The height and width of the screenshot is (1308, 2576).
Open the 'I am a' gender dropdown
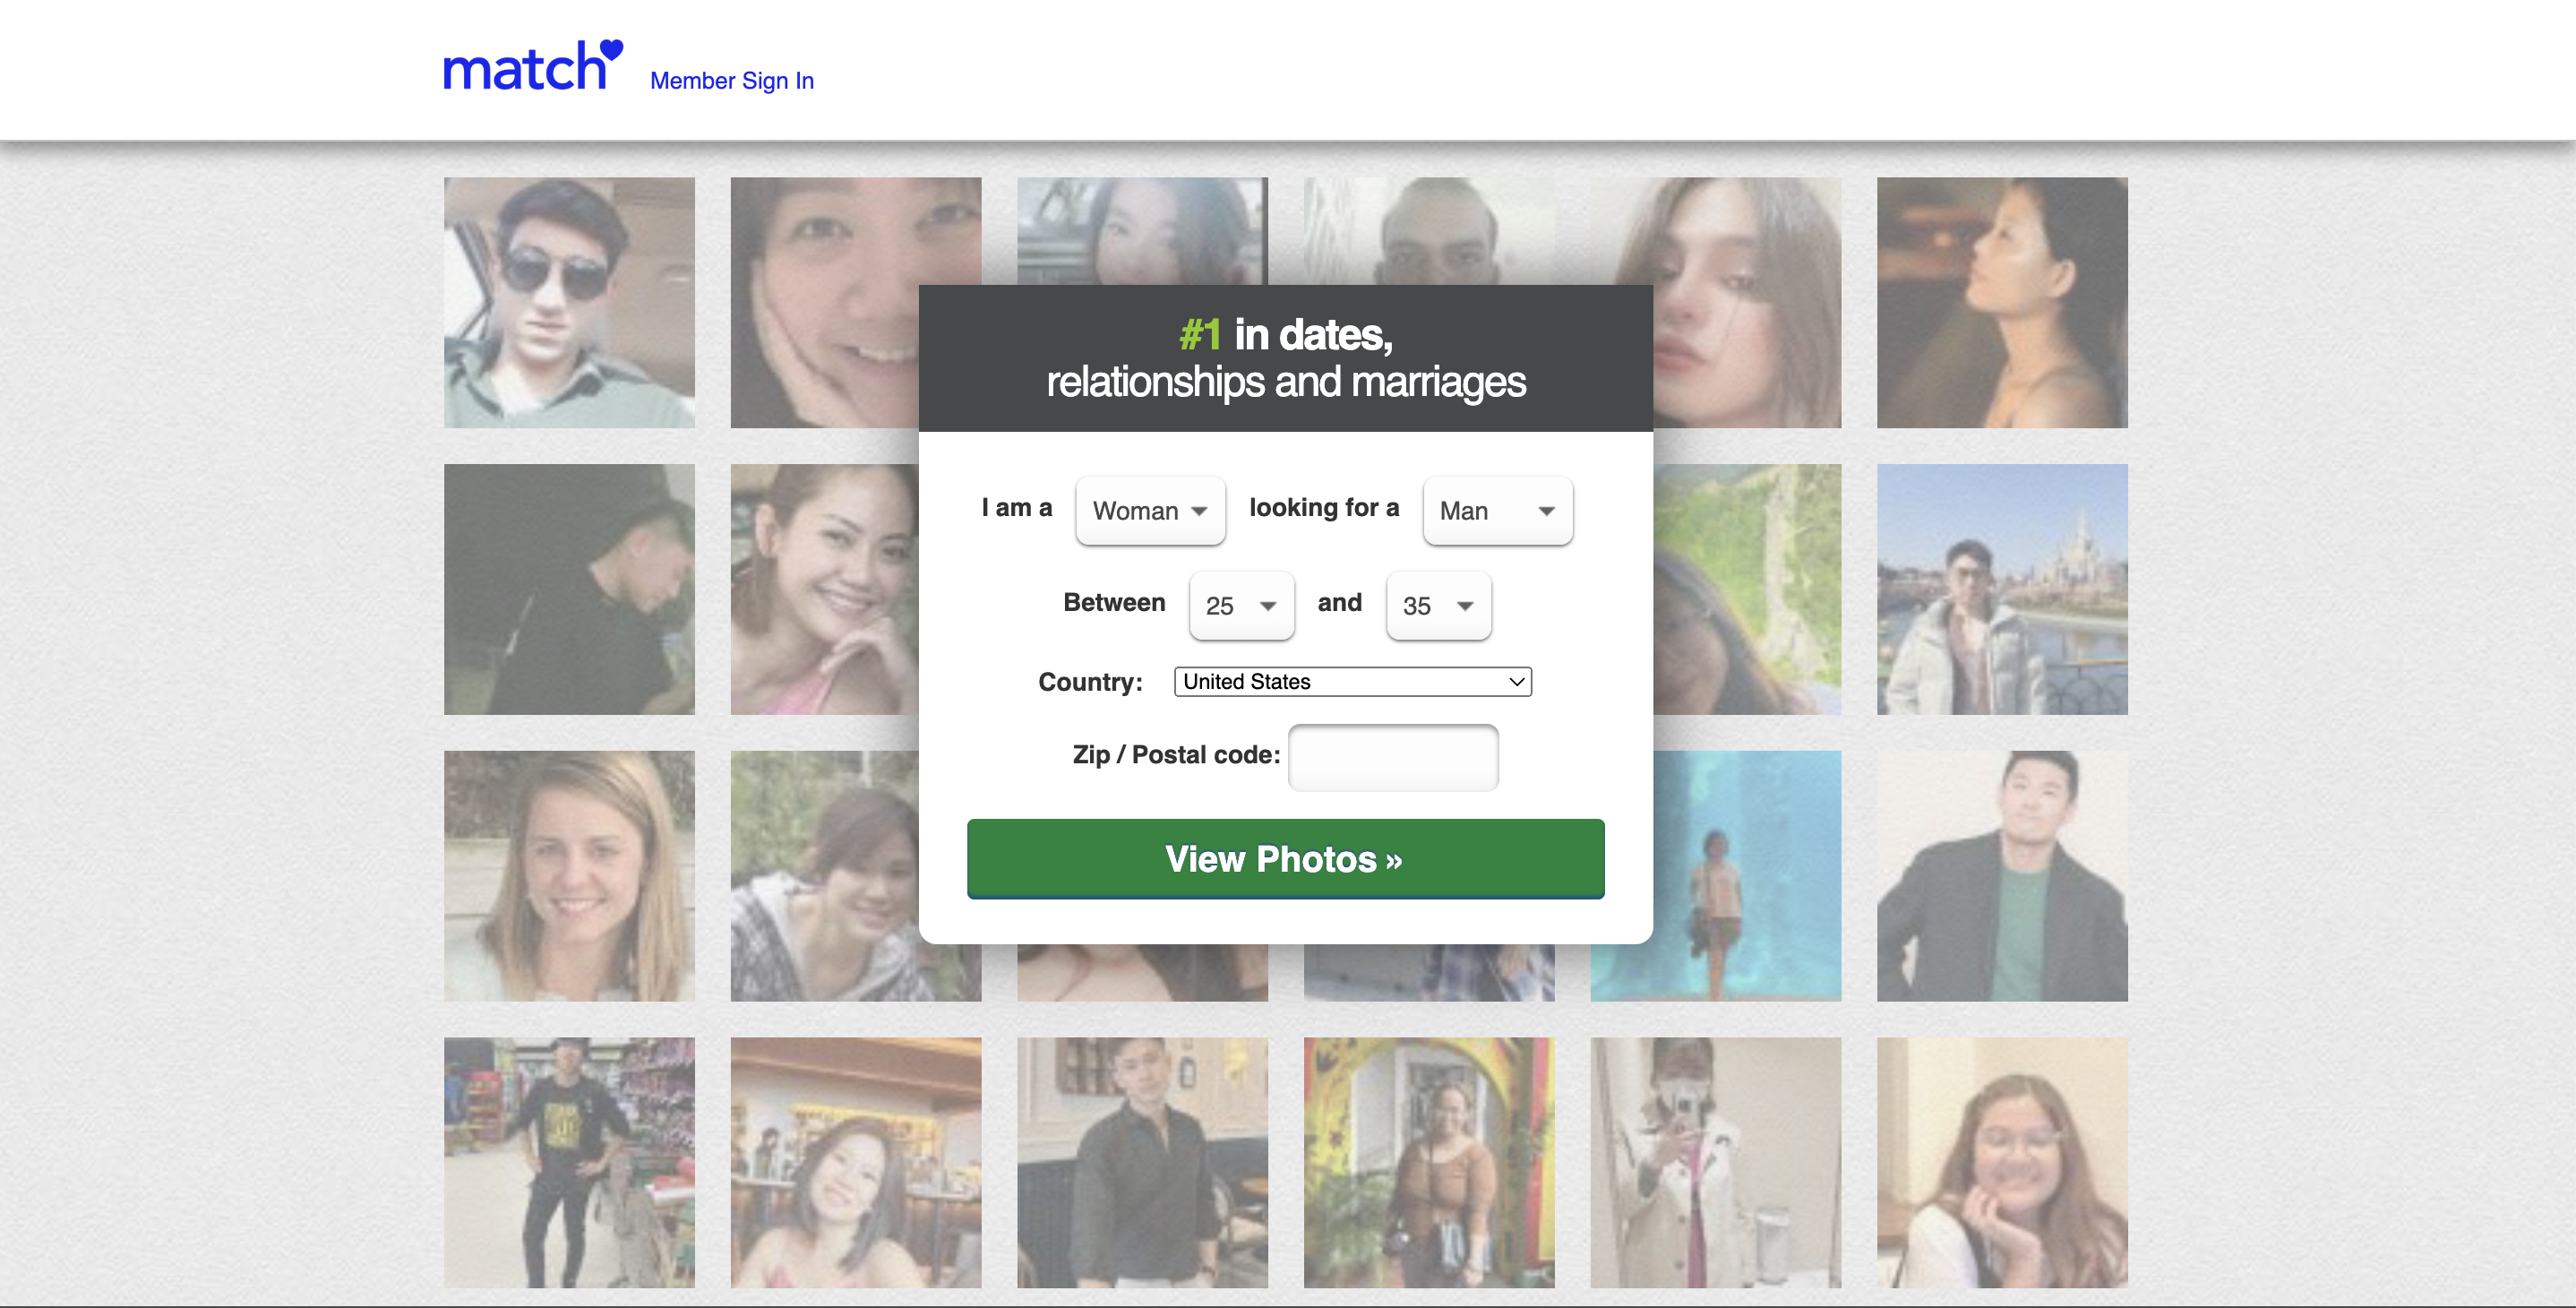pyautogui.click(x=1149, y=510)
